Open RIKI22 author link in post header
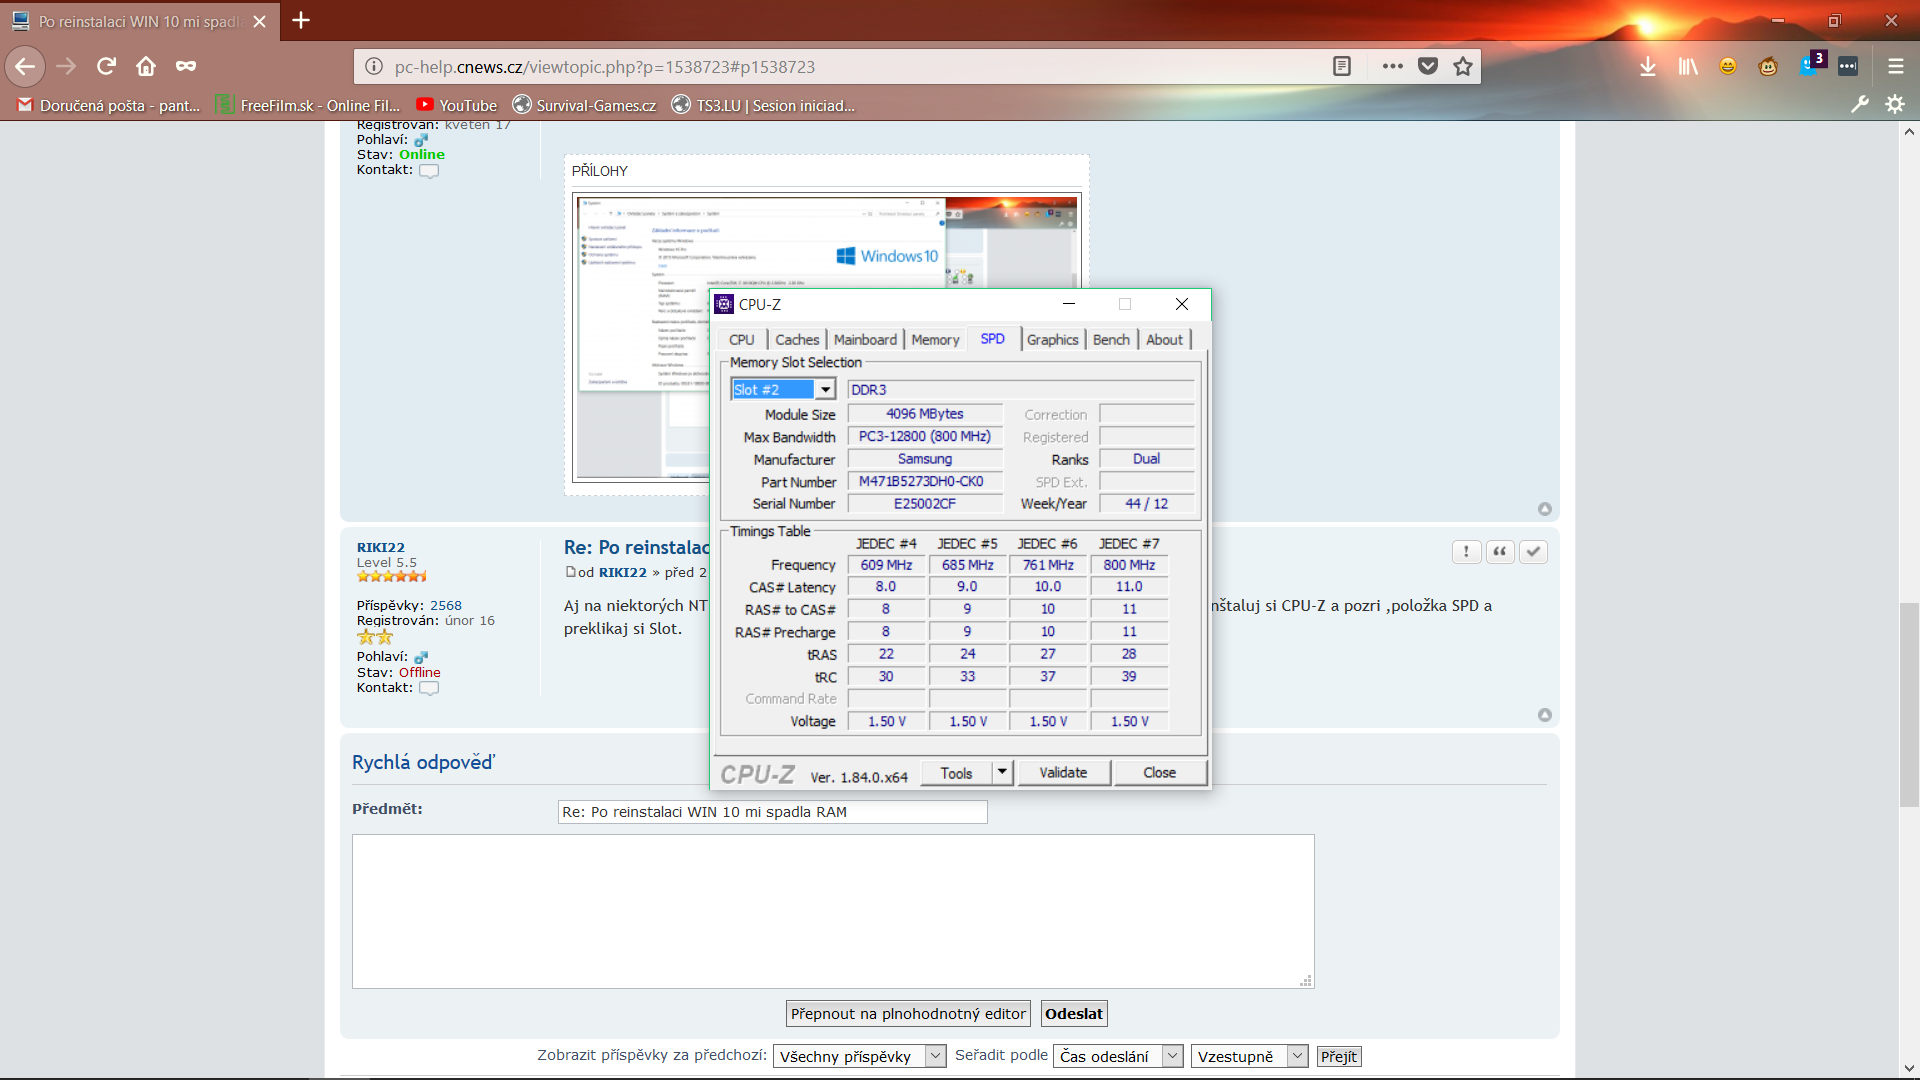Image resolution: width=1920 pixels, height=1080 pixels. click(x=622, y=572)
